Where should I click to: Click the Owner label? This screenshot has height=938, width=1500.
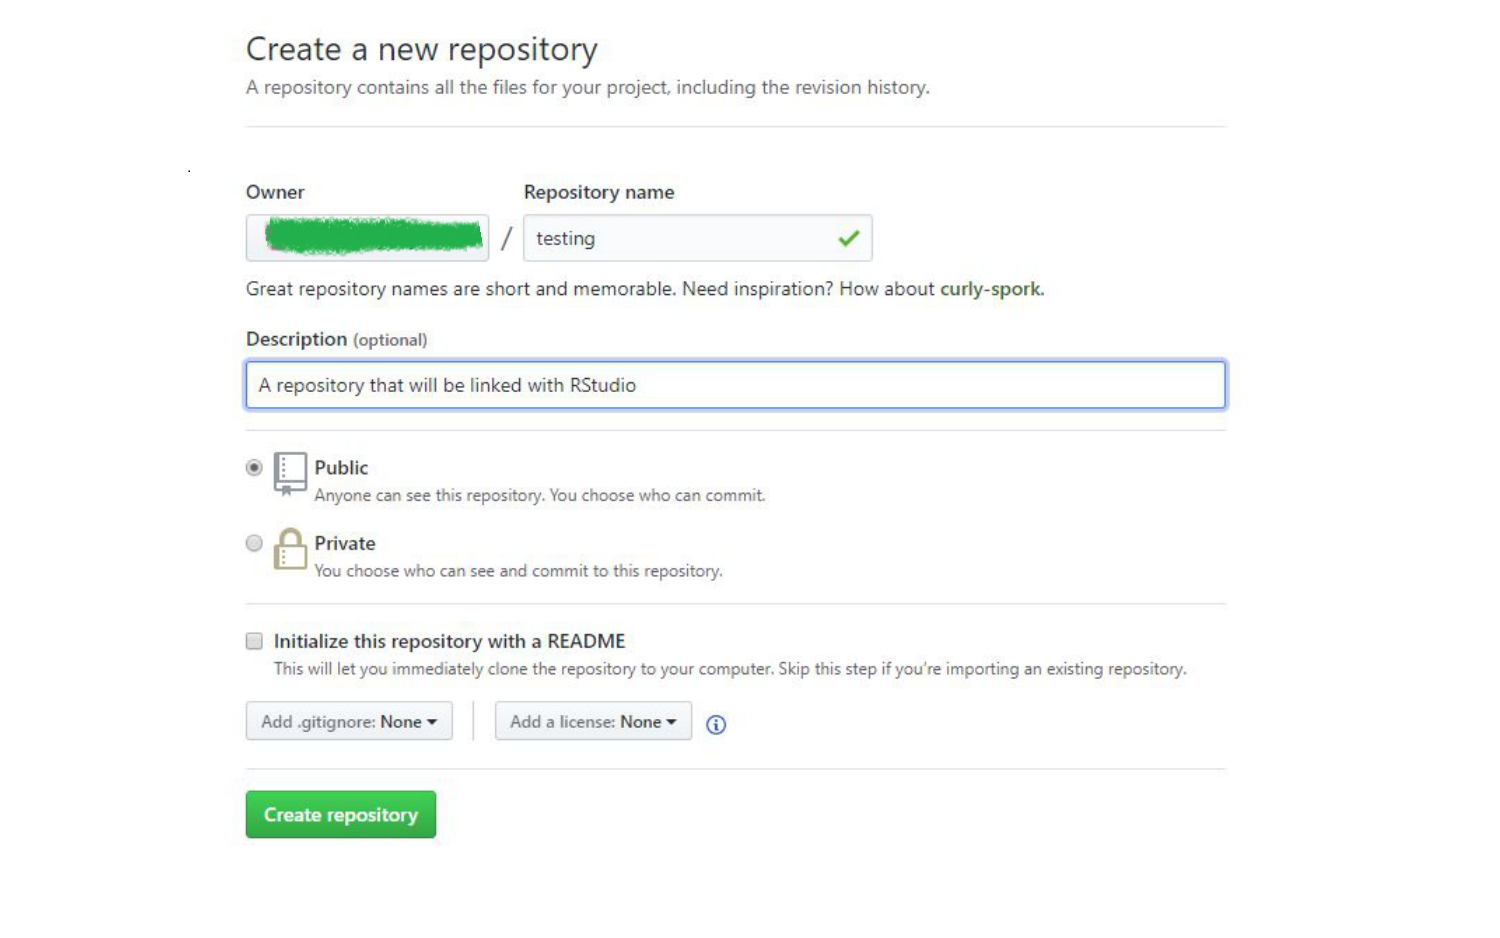click(x=275, y=192)
